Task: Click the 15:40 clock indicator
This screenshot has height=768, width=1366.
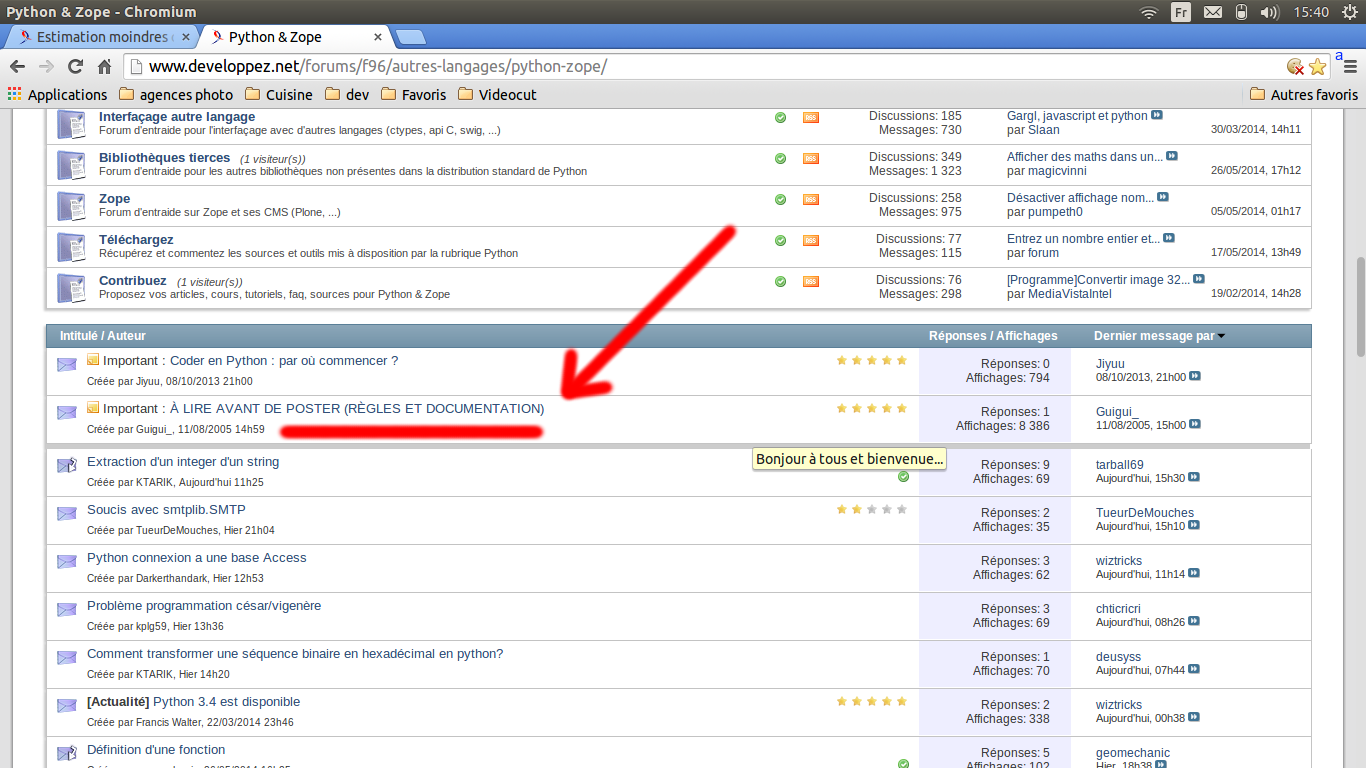Action: 1311,12
